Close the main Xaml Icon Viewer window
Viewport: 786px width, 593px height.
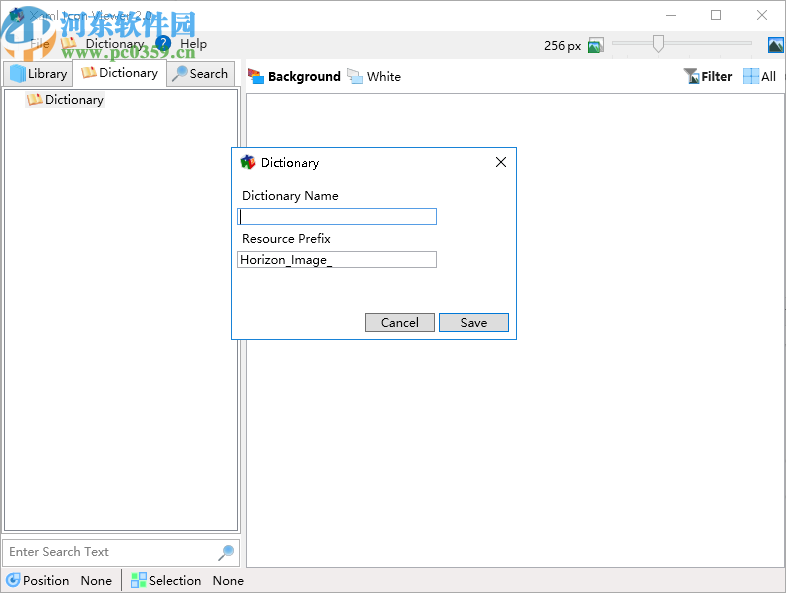click(761, 15)
